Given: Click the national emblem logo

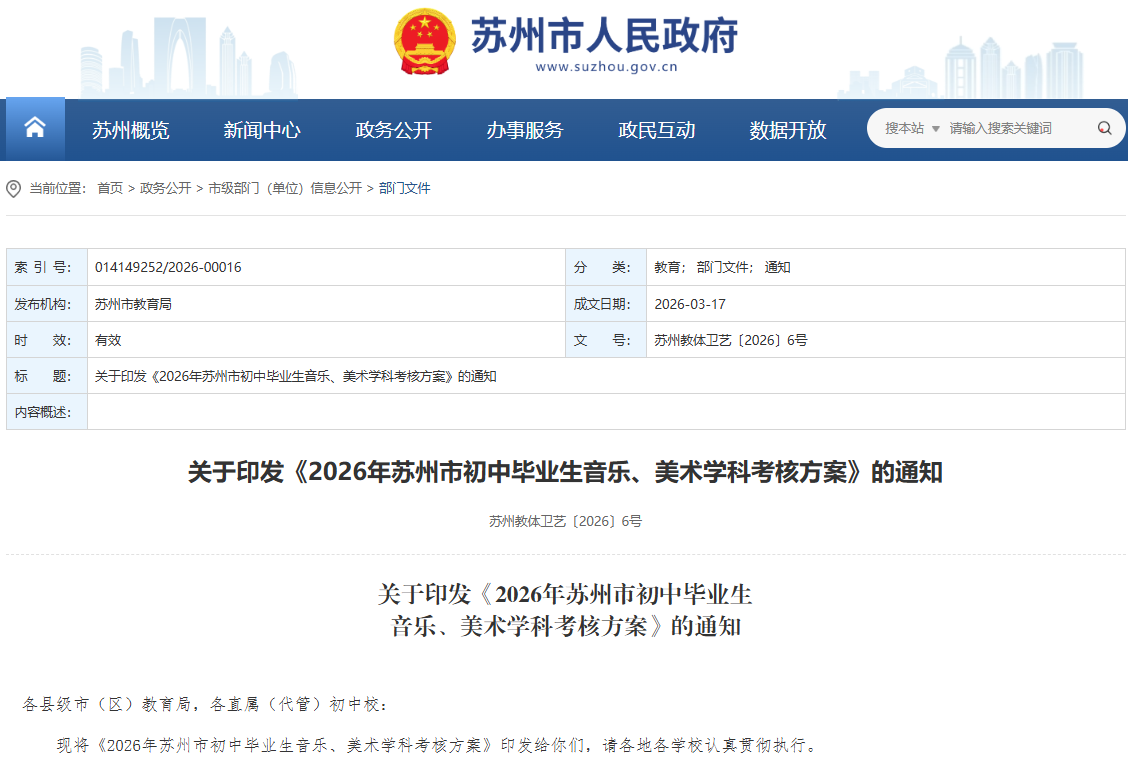Looking at the screenshot, I should [425, 40].
